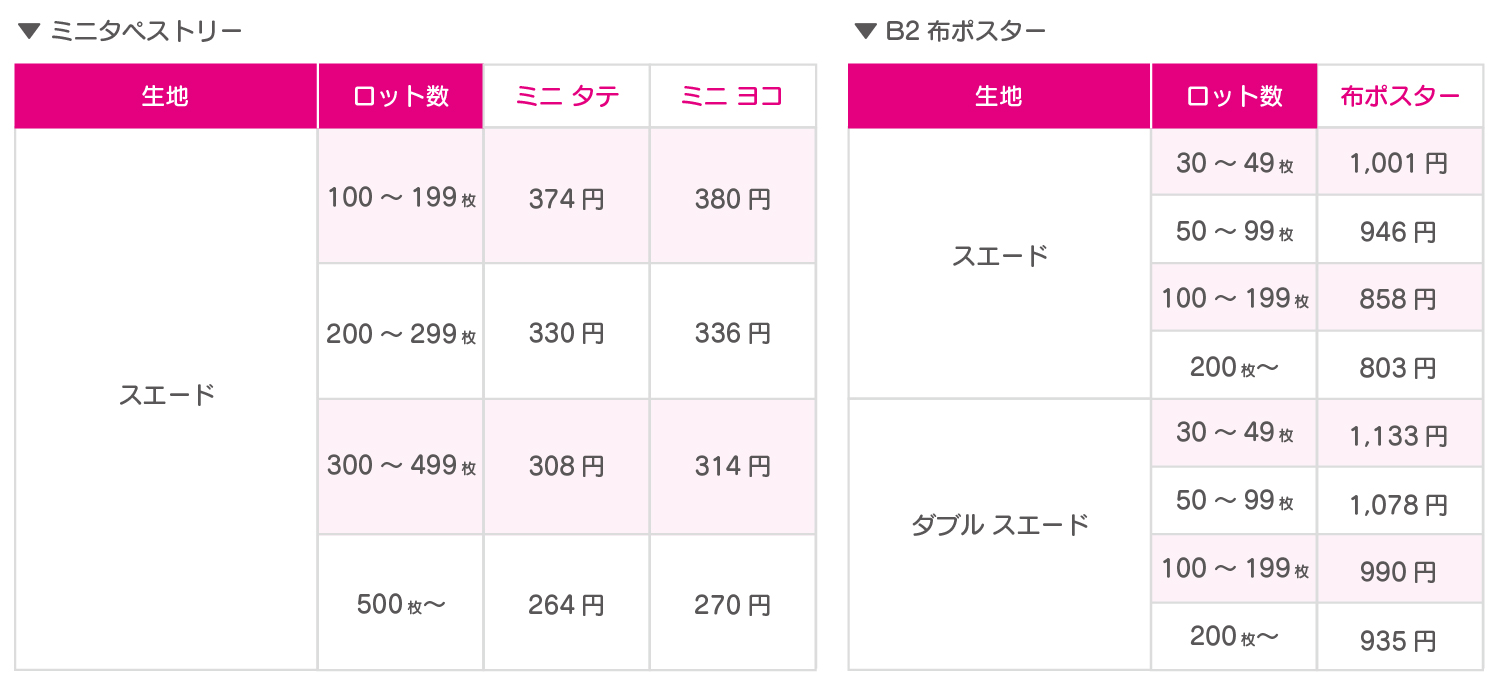The width and height of the screenshot is (1500, 691).
Task: Click the 生地 header in tapestry table
Action: pos(166,96)
